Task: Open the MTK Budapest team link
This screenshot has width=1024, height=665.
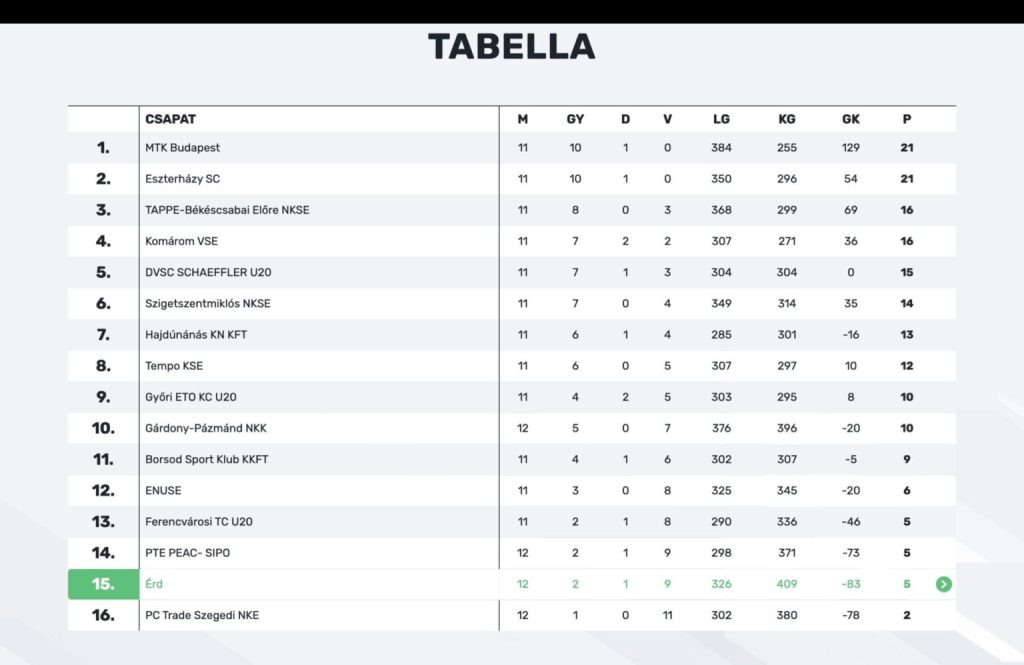Action: [182, 148]
